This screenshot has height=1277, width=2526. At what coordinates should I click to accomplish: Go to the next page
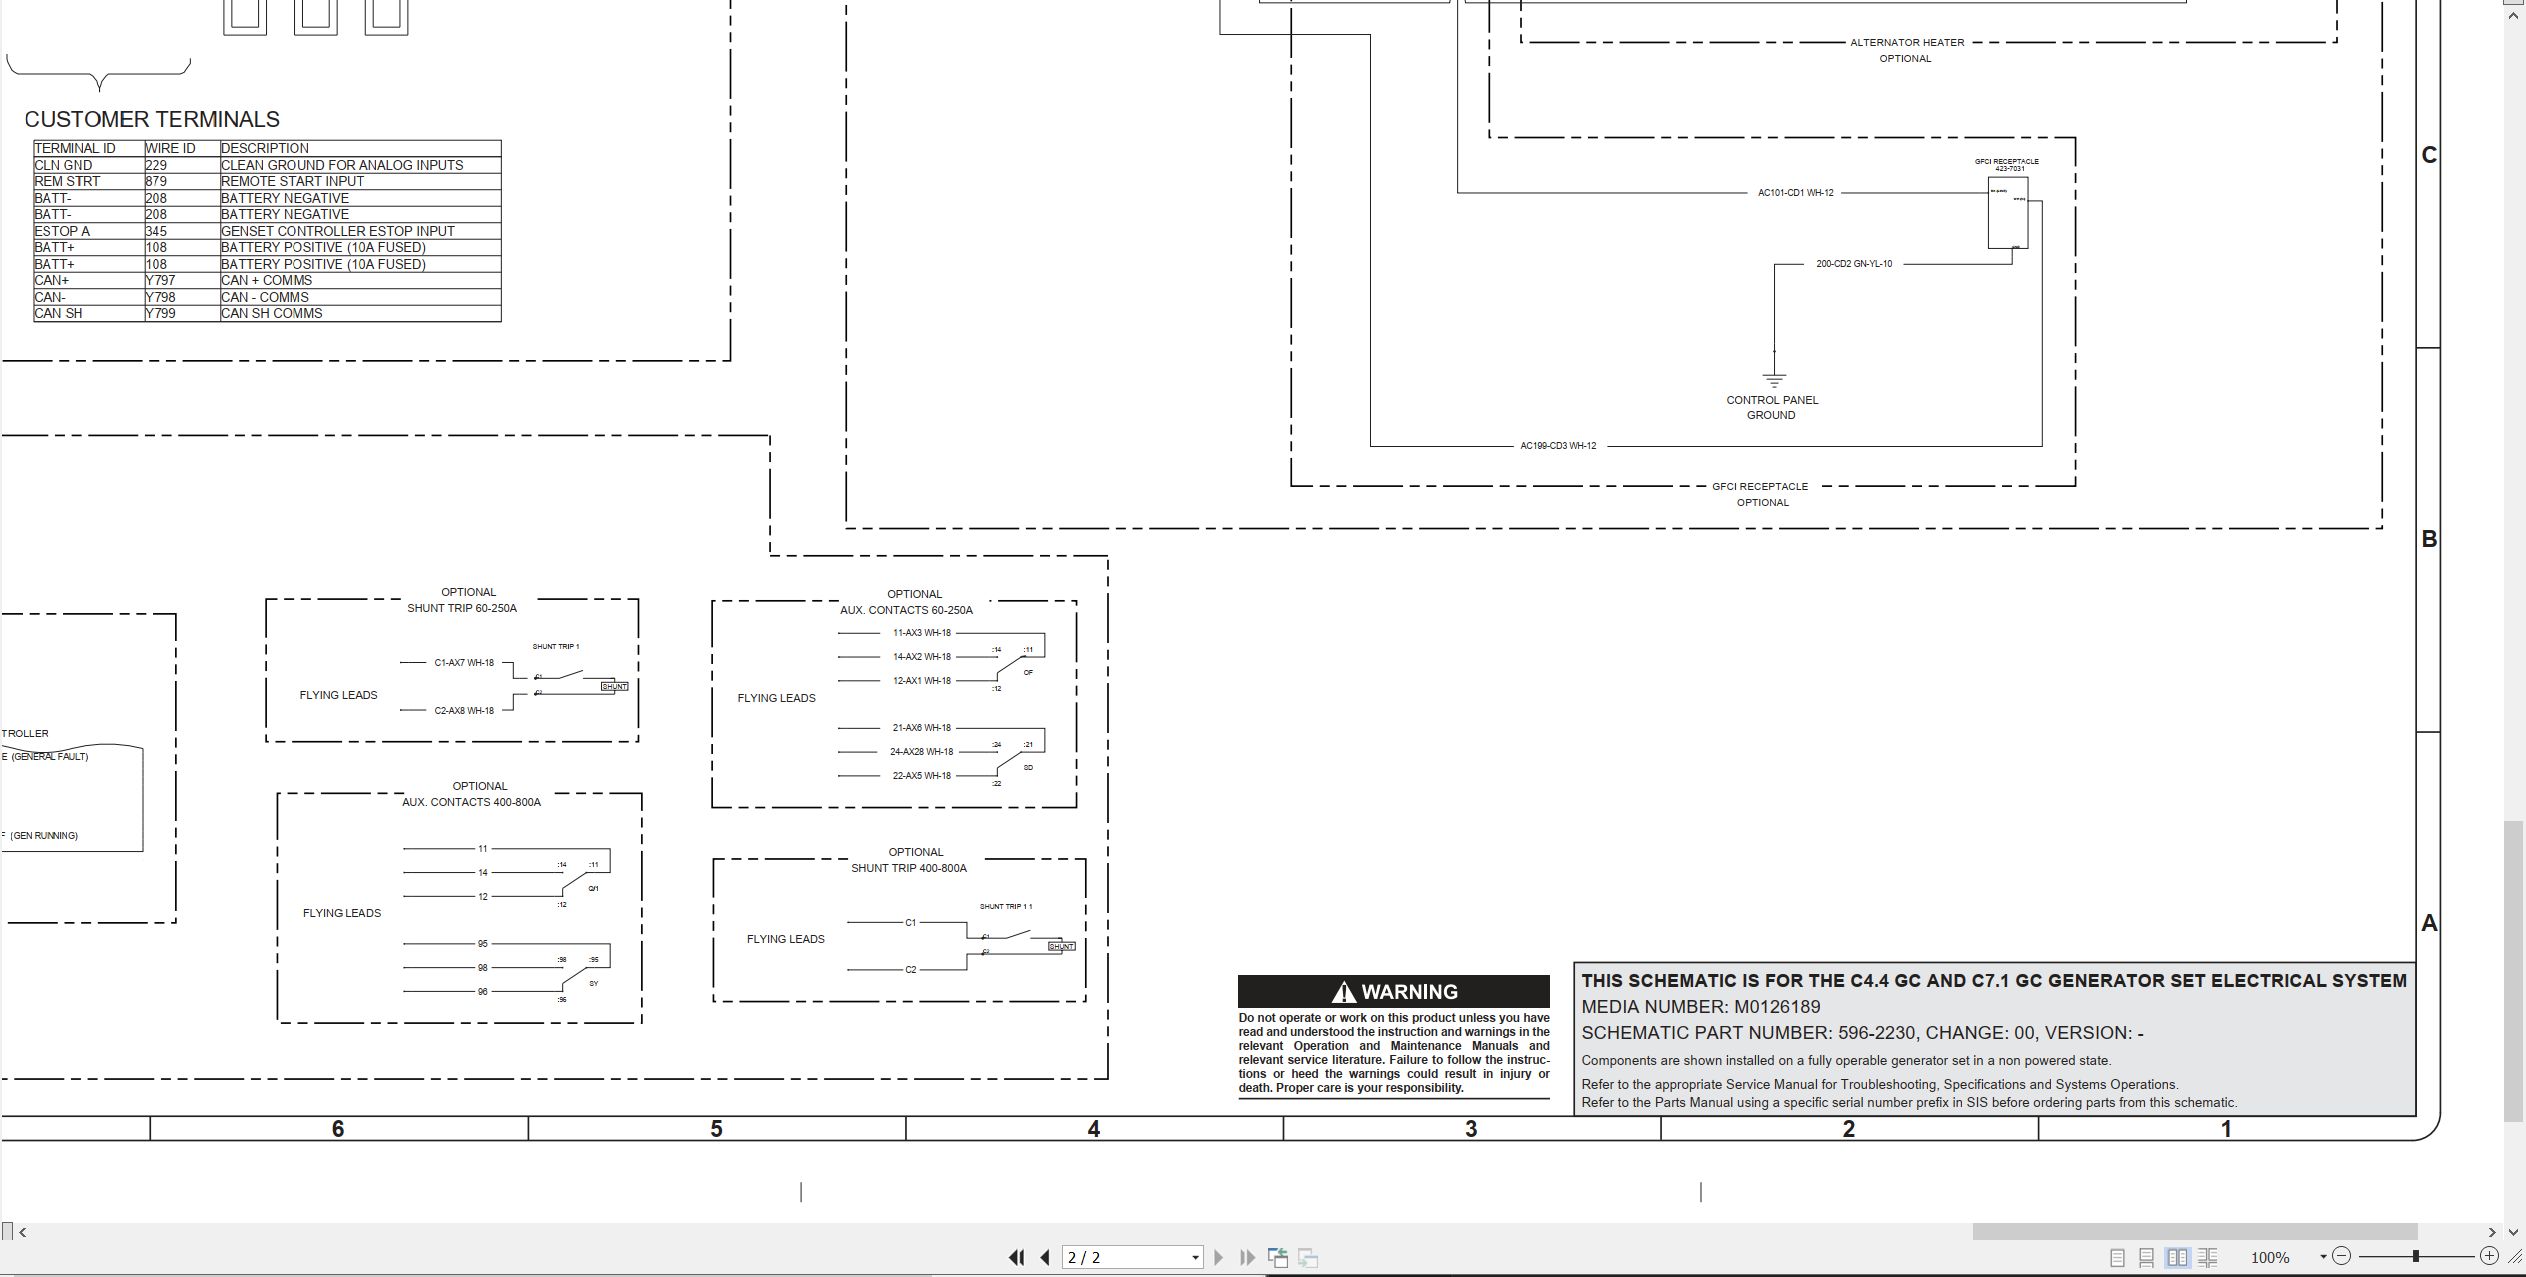[x=1218, y=1257]
